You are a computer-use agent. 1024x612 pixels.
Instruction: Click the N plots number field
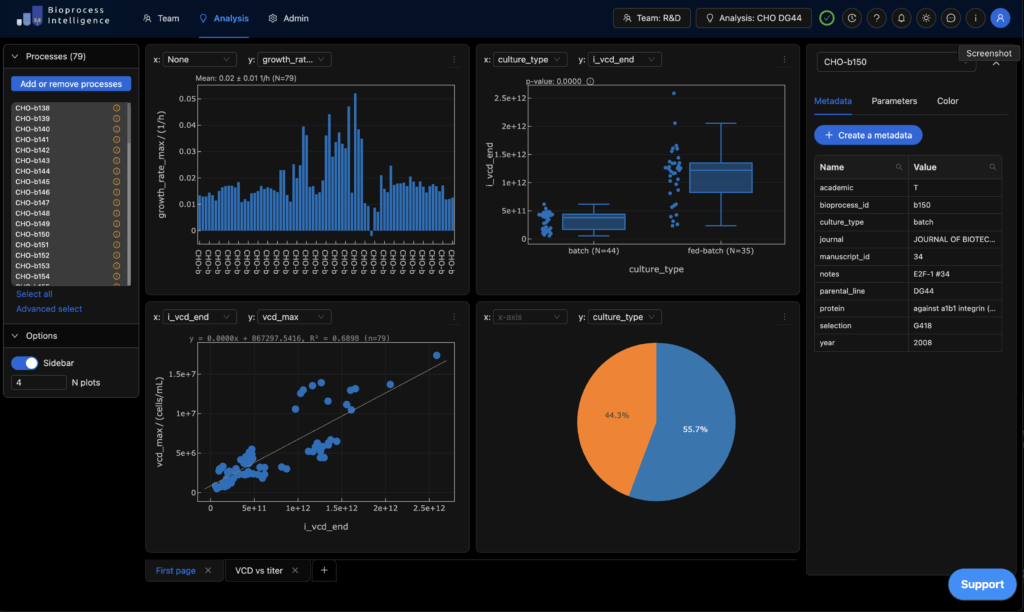click(x=38, y=382)
